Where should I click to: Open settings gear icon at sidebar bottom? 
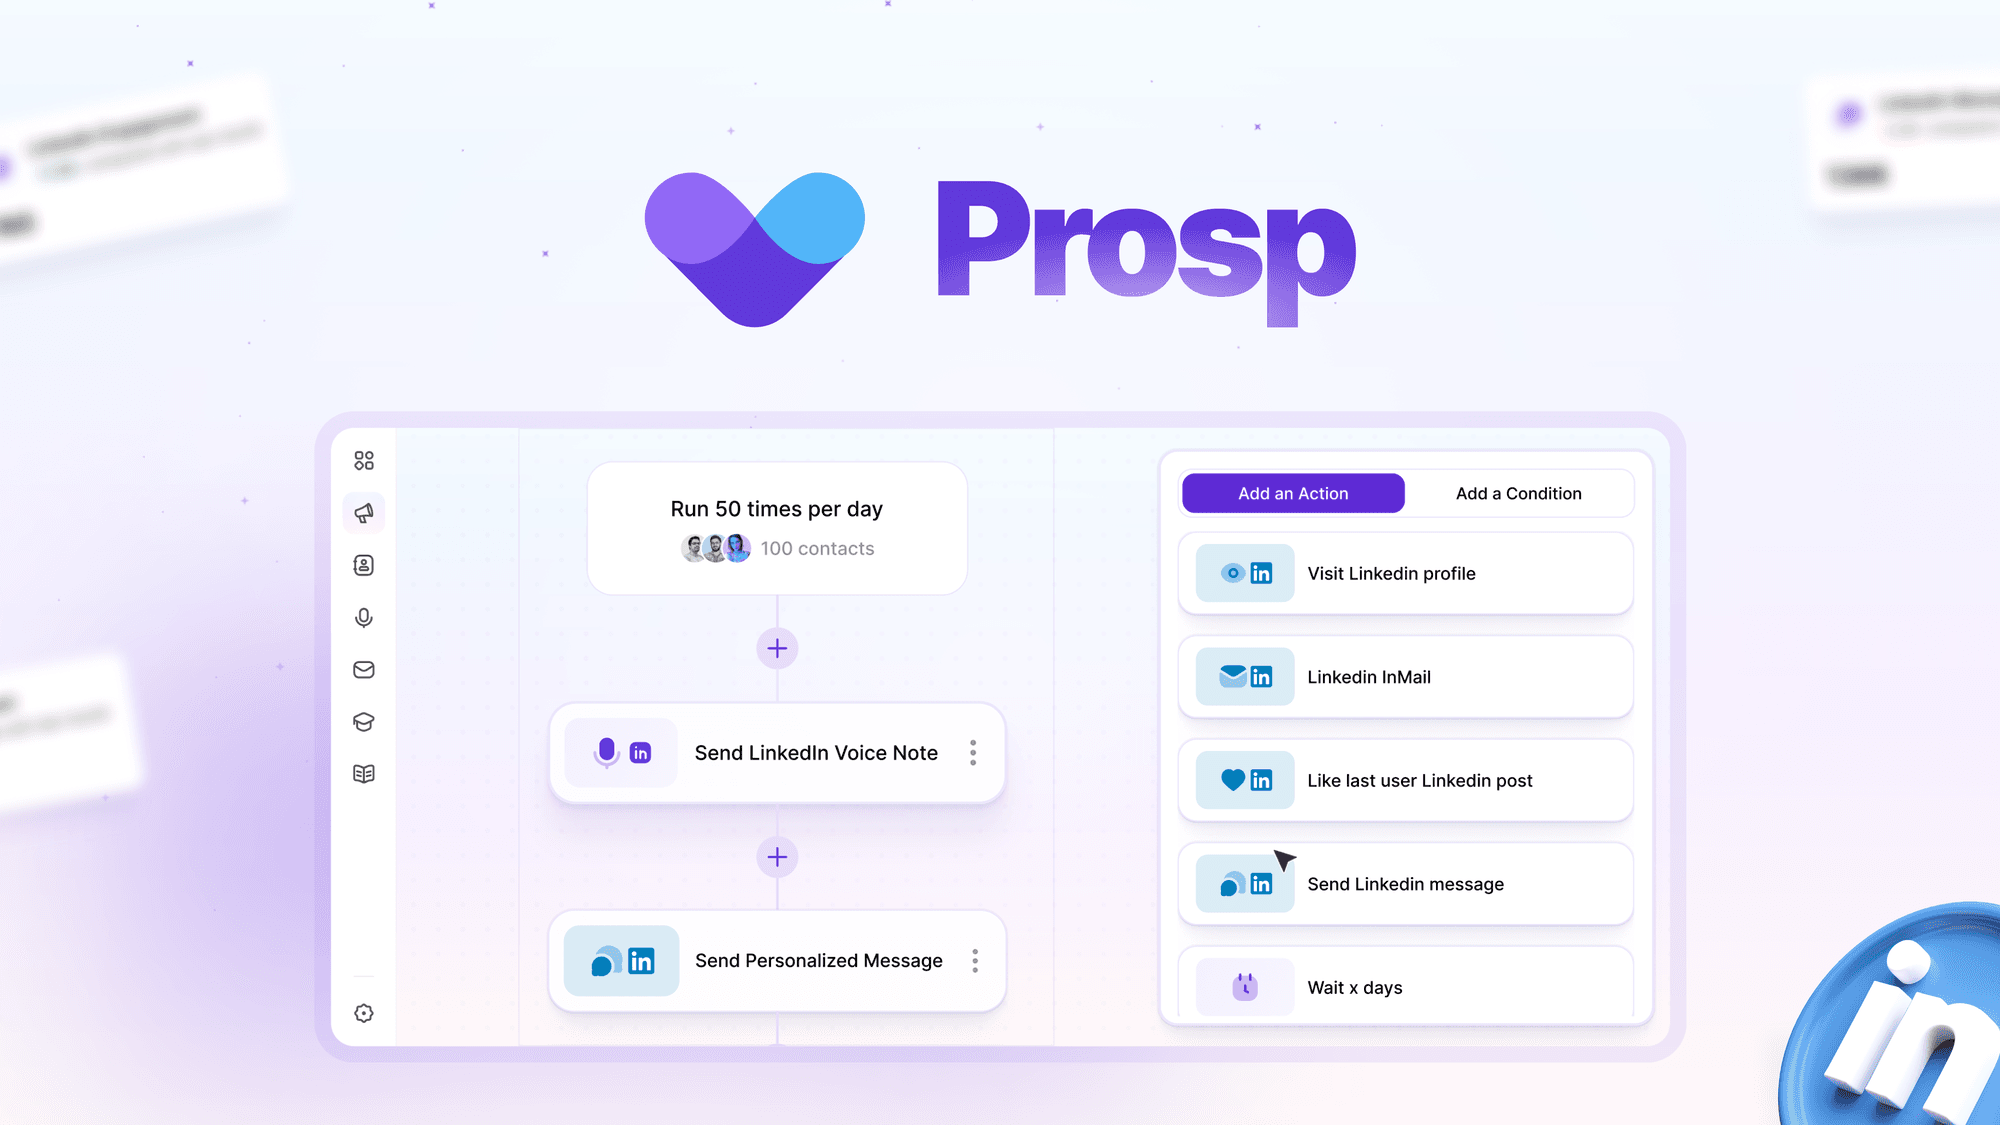(x=364, y=1014)
